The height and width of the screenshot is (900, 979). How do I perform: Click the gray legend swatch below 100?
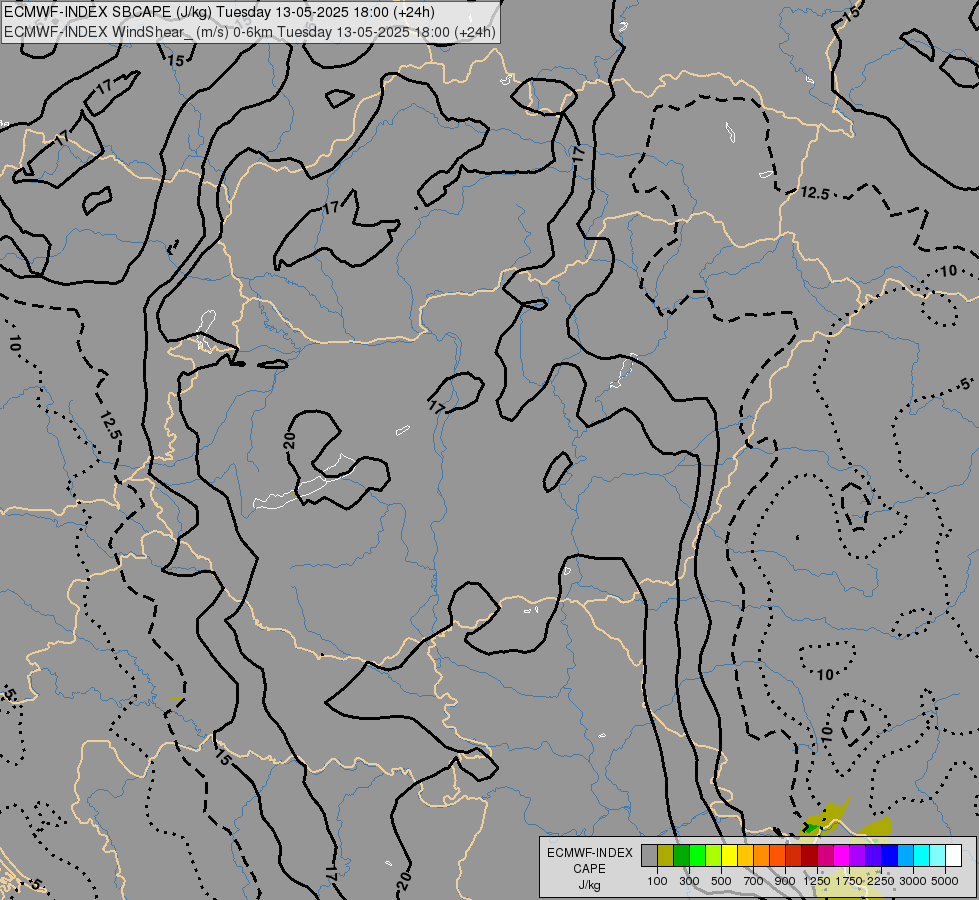[x=649, y=856]
